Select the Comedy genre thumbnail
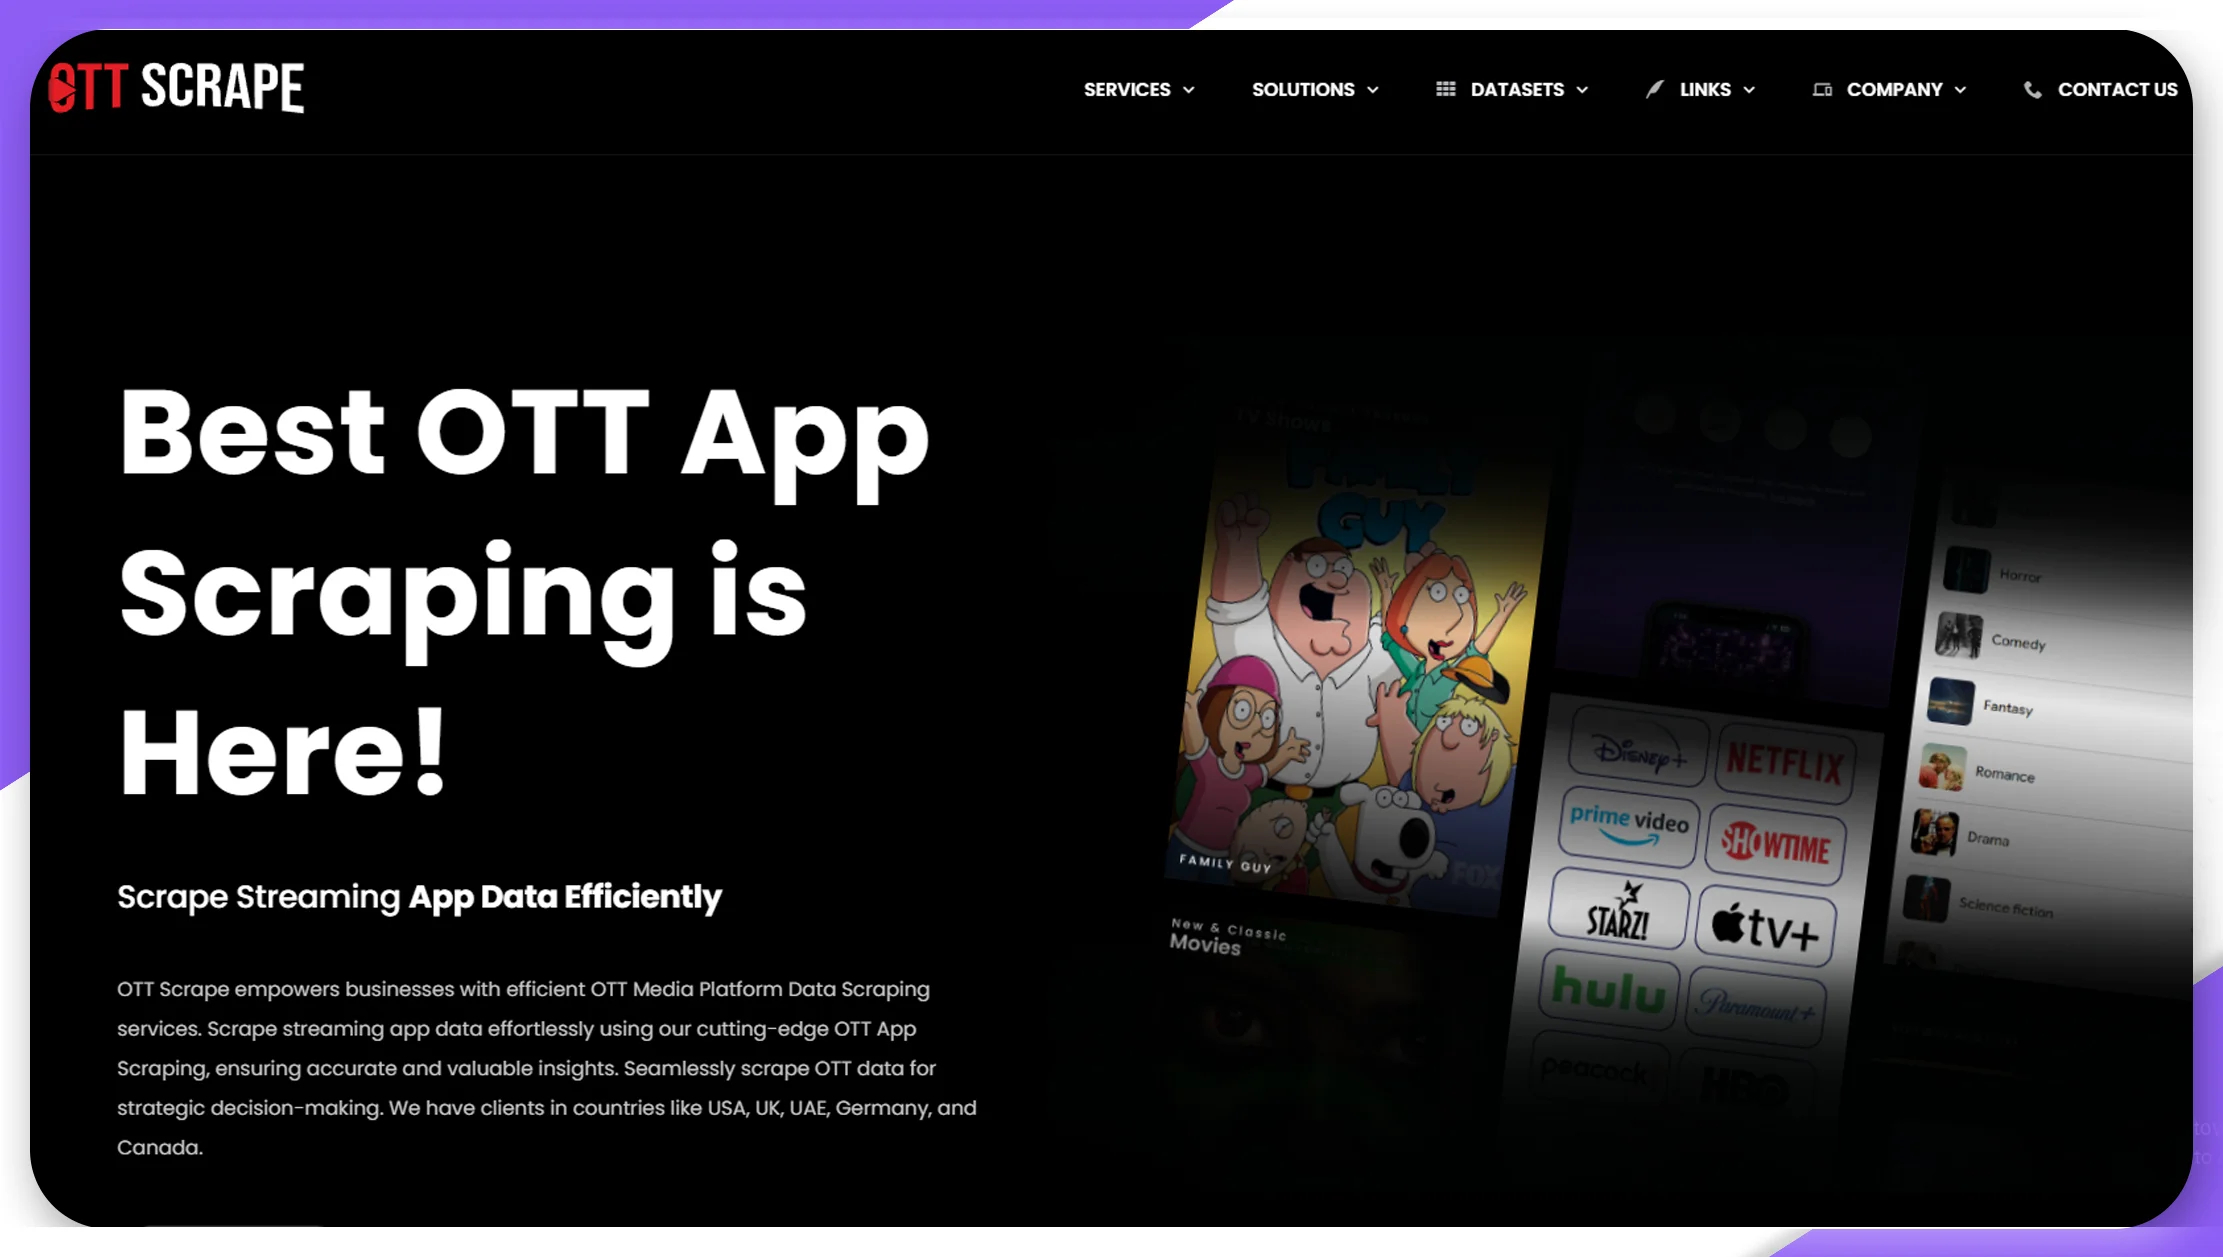Screen dimensions: 2223x1257 pos(1959,635)
